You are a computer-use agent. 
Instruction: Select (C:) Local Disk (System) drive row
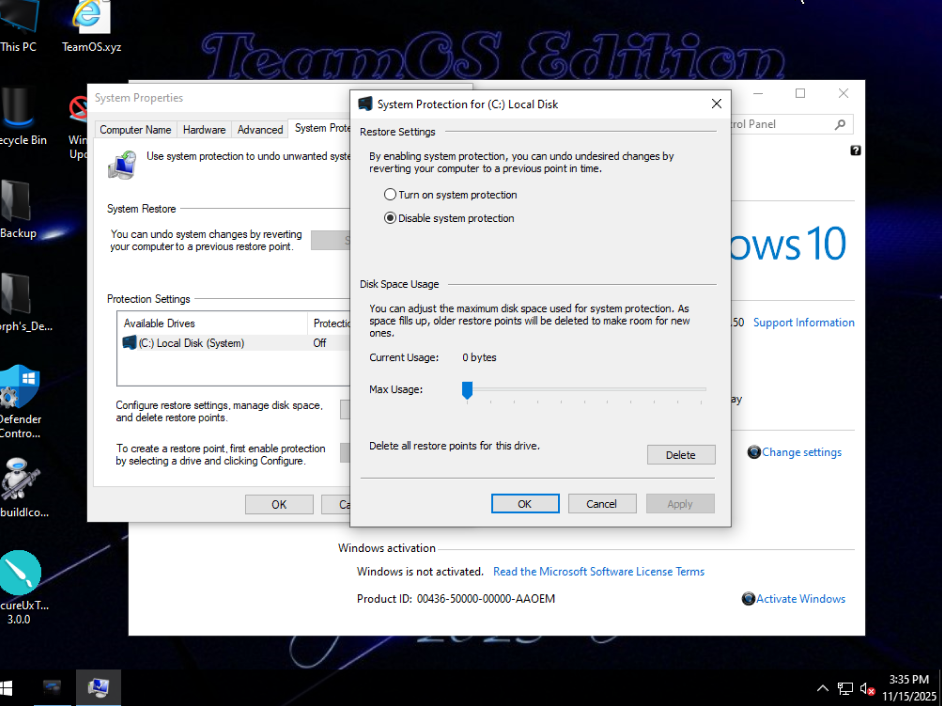point(234,343)
